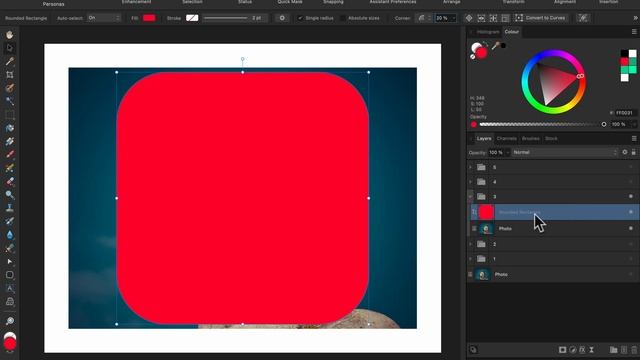The image size is (640, 360).
Task: Select the Flood Select wand tool
Action: click(x=10, y=101)
